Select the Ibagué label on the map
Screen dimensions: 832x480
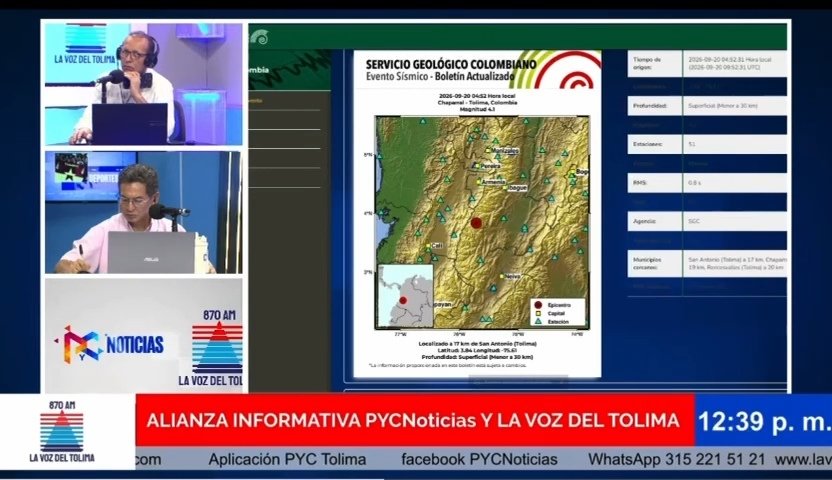(x=517, y=188)
